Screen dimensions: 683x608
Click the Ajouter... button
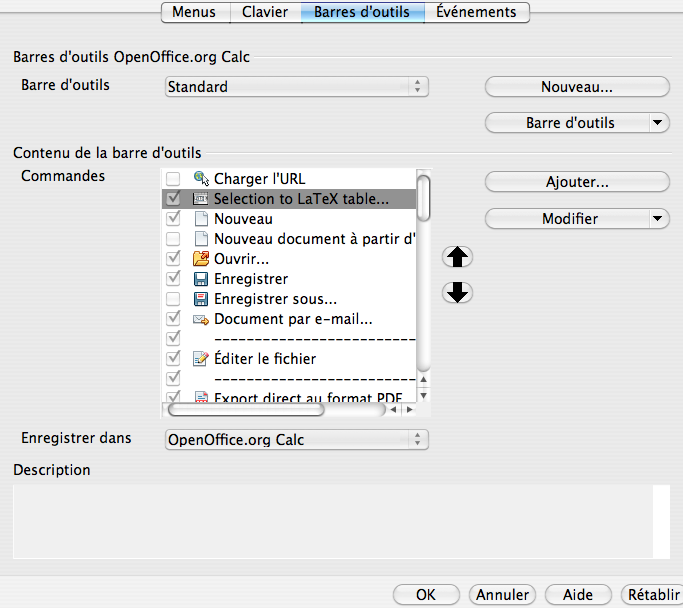coord(577,183)
